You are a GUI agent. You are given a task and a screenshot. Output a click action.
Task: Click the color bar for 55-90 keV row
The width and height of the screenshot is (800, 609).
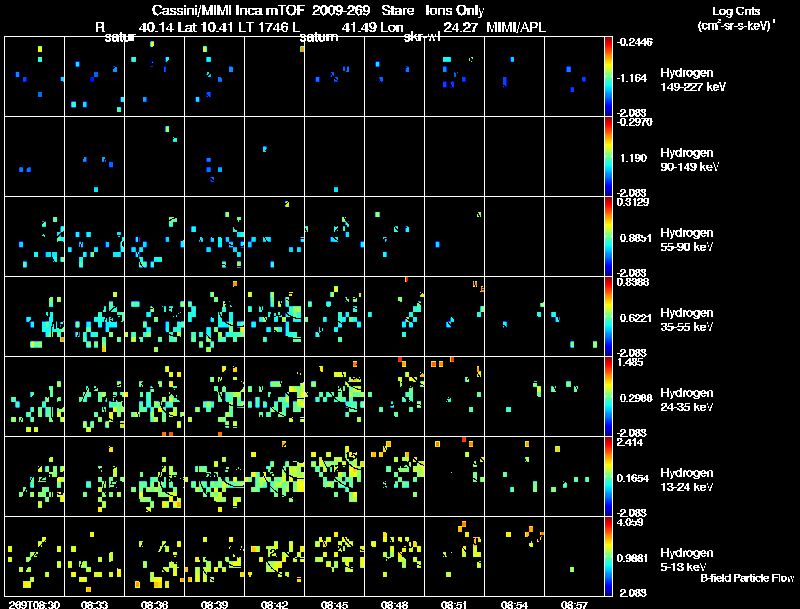[608, 237]
